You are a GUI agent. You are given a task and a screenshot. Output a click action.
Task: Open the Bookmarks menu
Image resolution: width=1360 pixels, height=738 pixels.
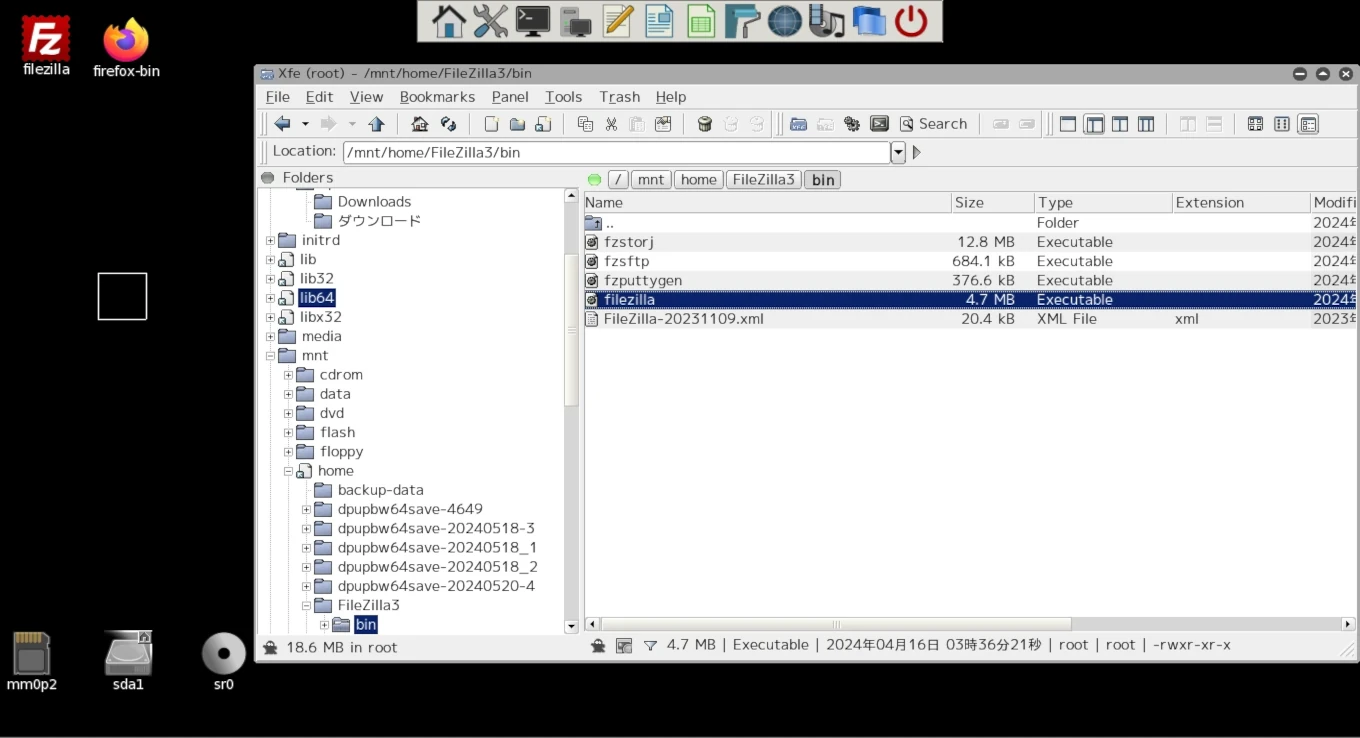[437, 97]
